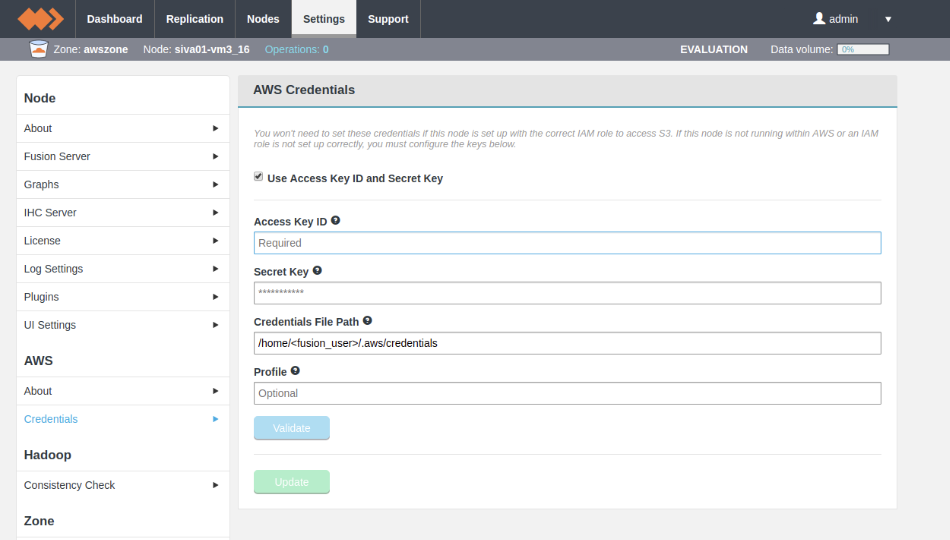Click the Validate button

(291, 428)
